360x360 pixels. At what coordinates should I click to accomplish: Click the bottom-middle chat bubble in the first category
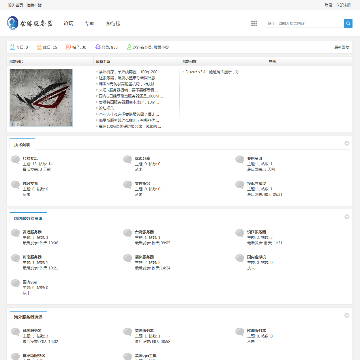click(x=127, y=185)
